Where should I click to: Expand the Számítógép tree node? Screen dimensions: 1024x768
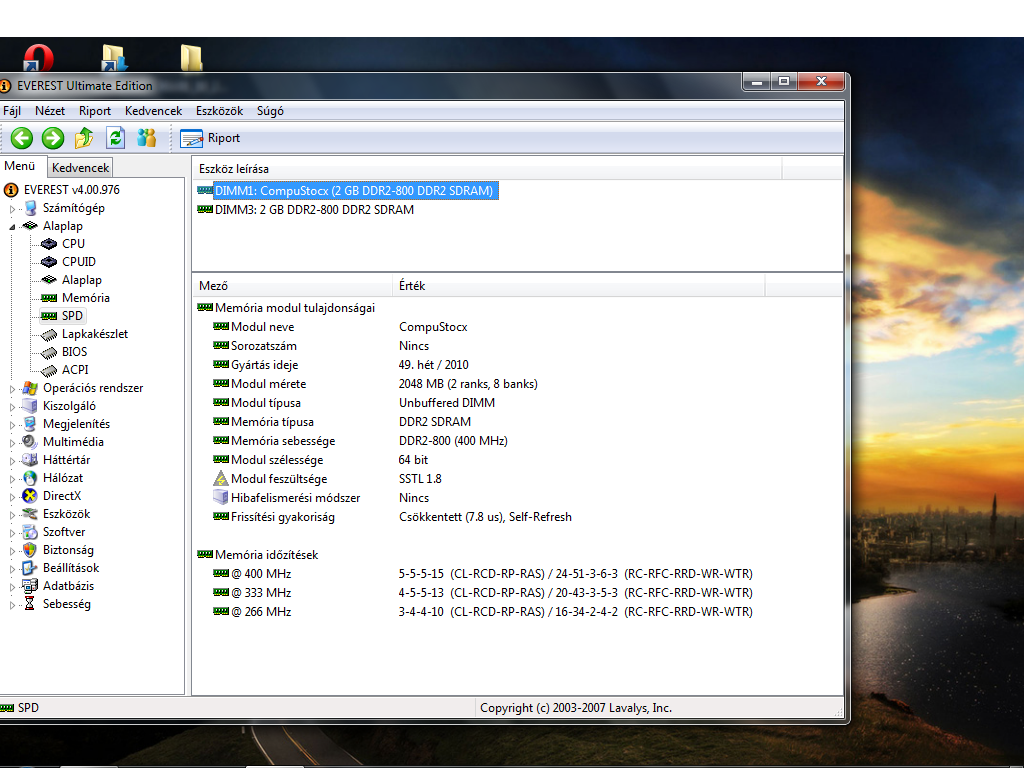pos(12,209)
